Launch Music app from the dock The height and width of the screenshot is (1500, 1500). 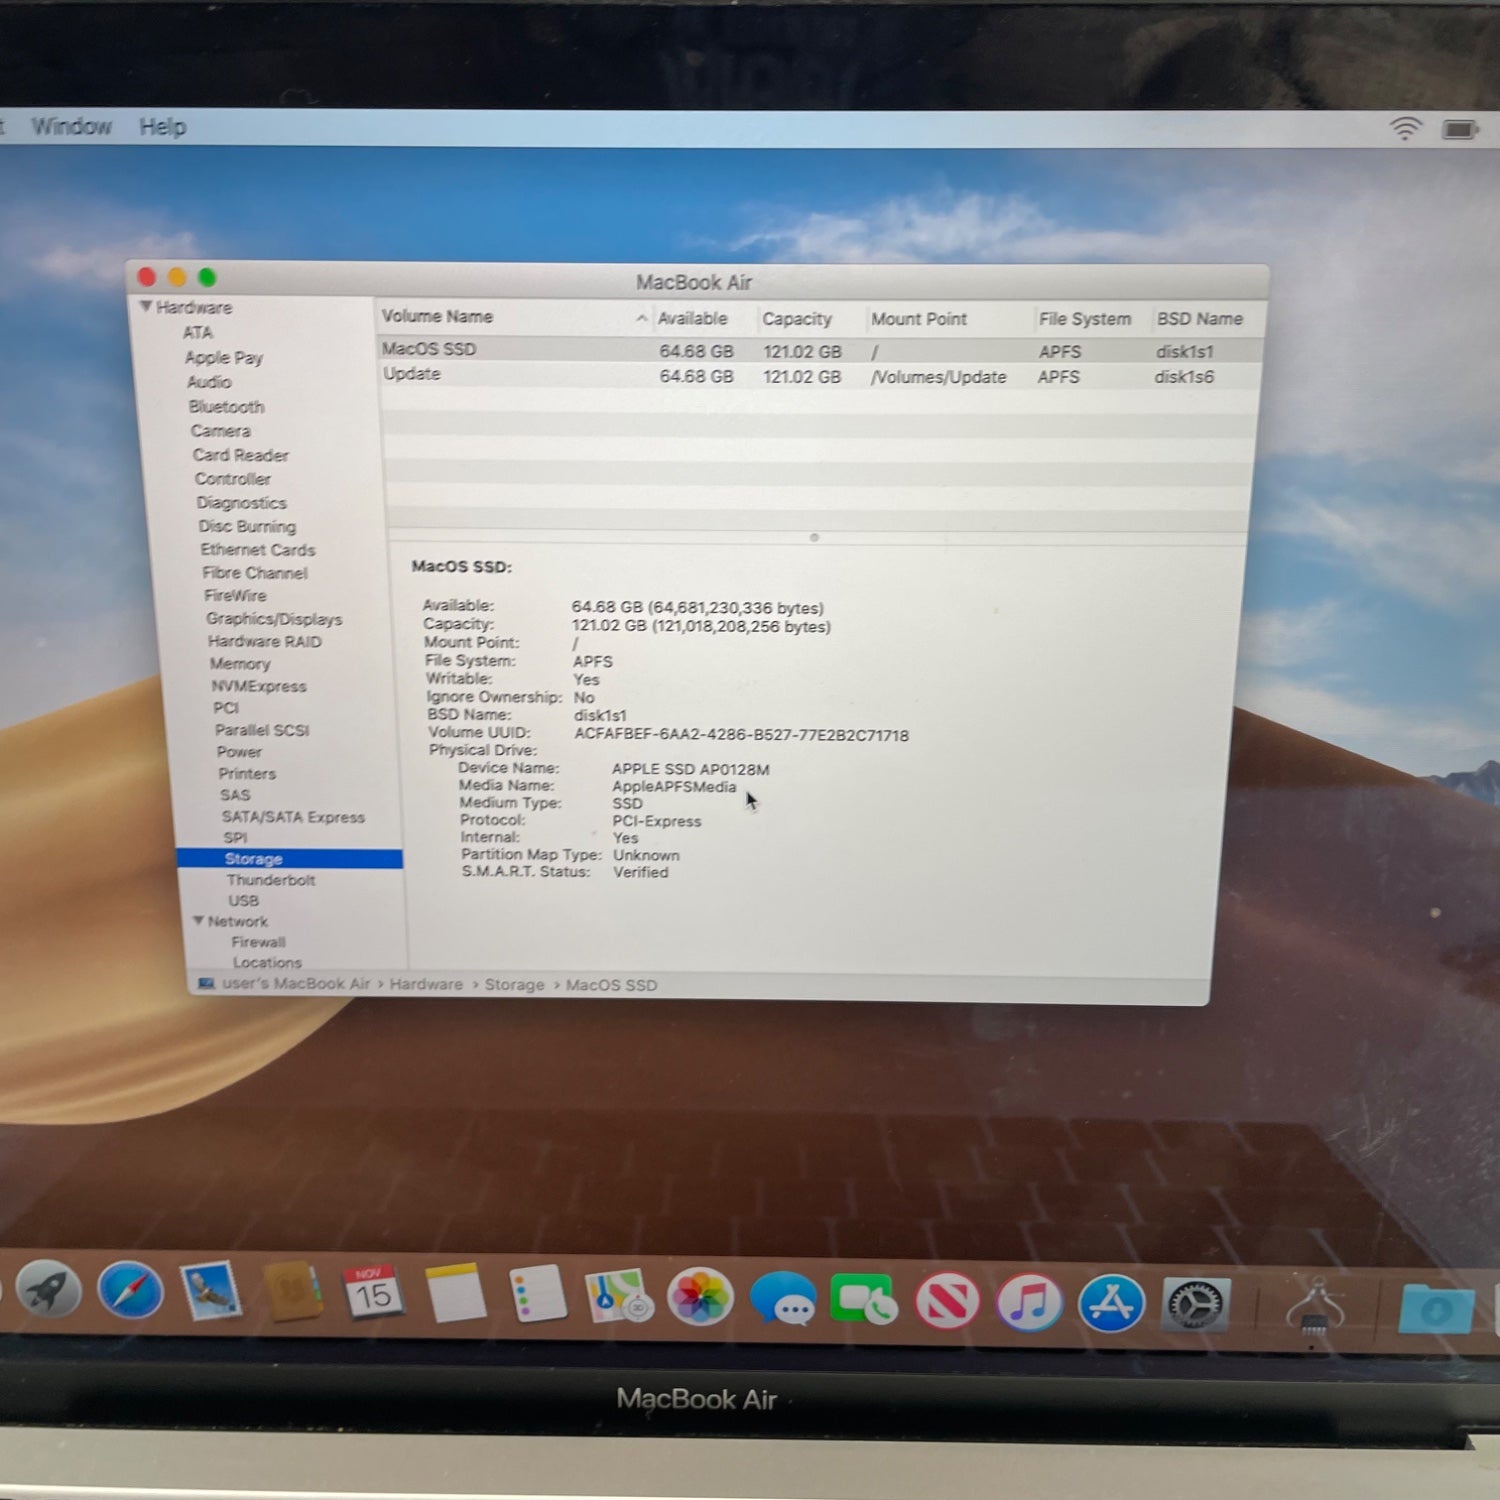click(x=1029, y=1302)
